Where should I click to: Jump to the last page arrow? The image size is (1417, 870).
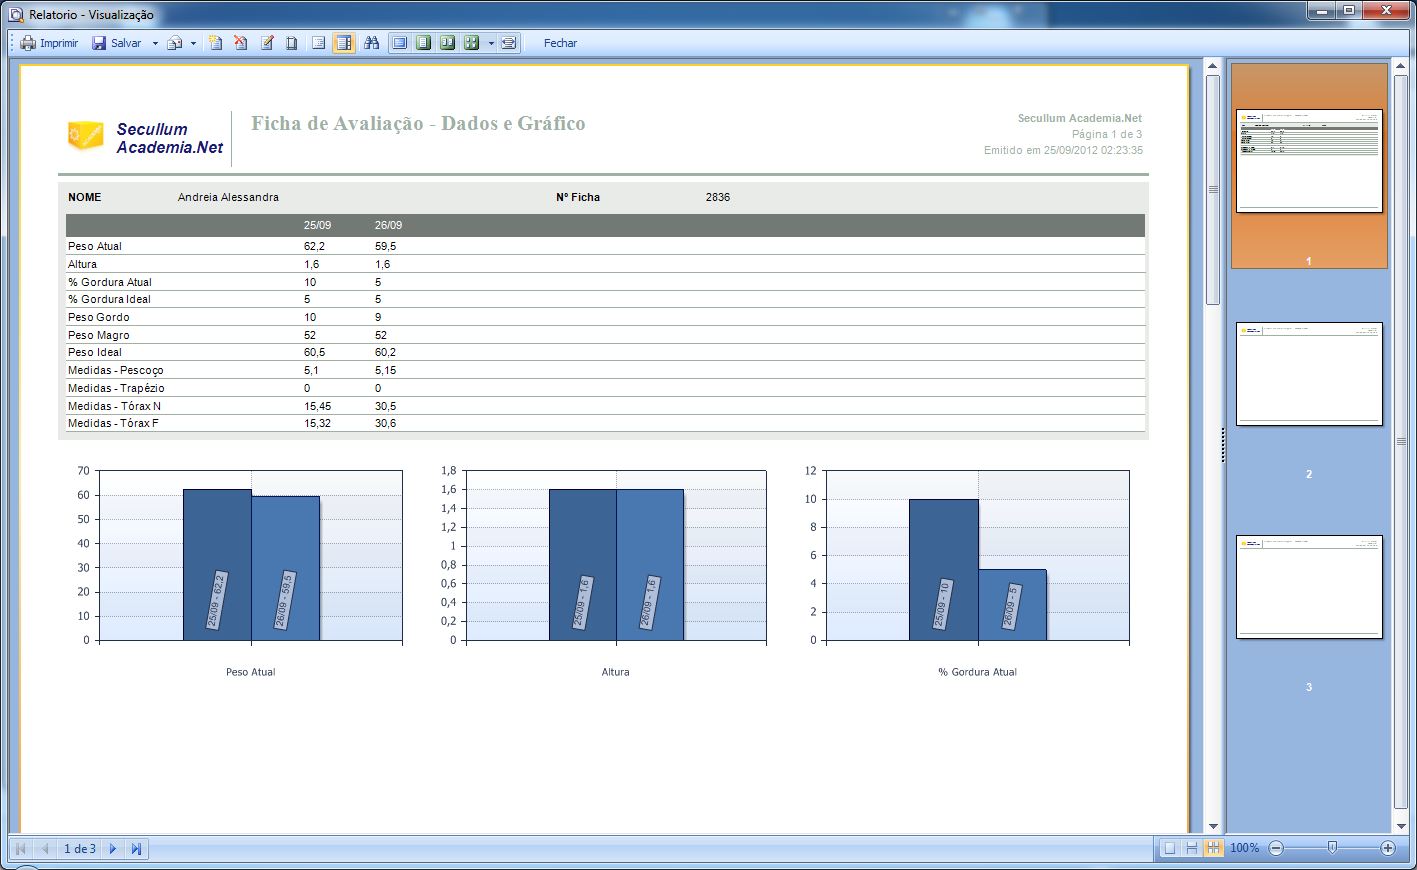136,848
